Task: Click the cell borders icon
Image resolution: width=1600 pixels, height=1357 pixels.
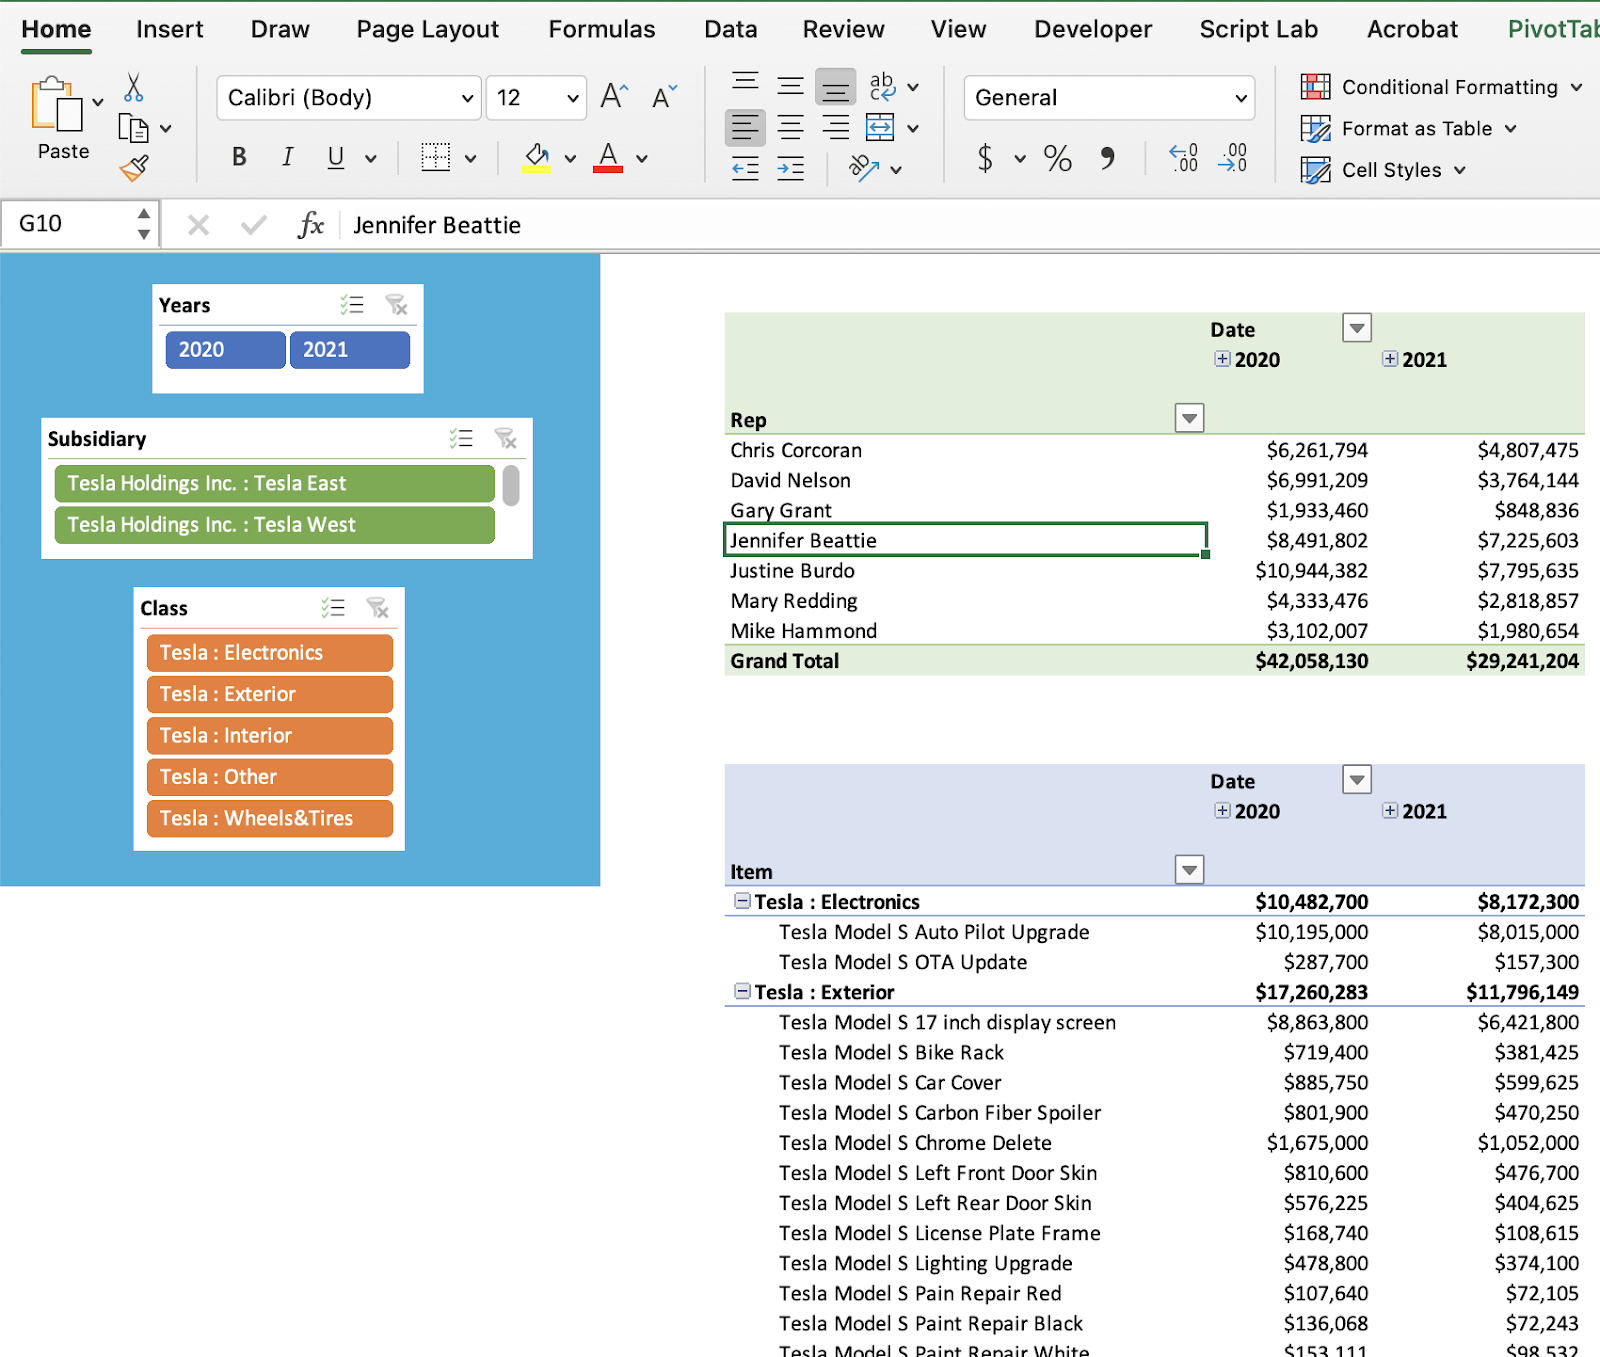Action: [x=436, y=157]
